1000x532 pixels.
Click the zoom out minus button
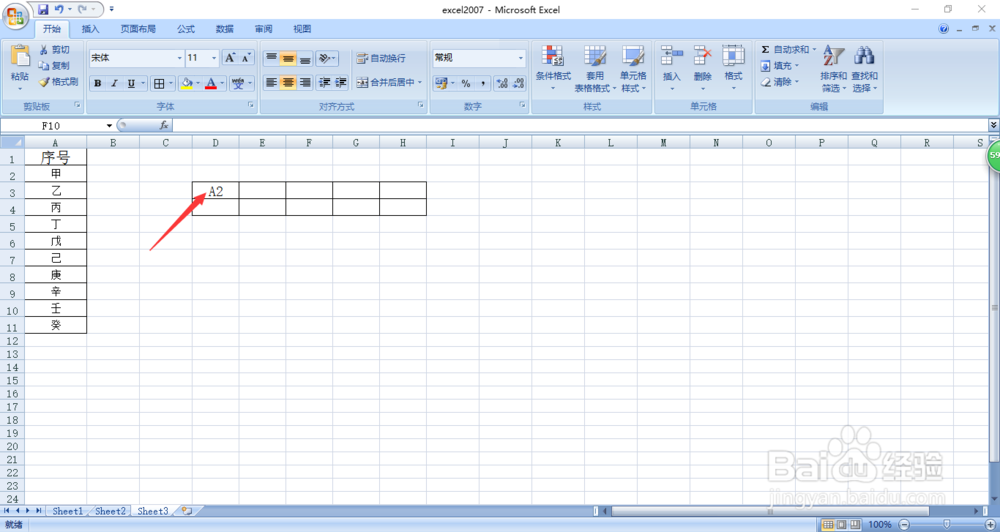point(904,524)
